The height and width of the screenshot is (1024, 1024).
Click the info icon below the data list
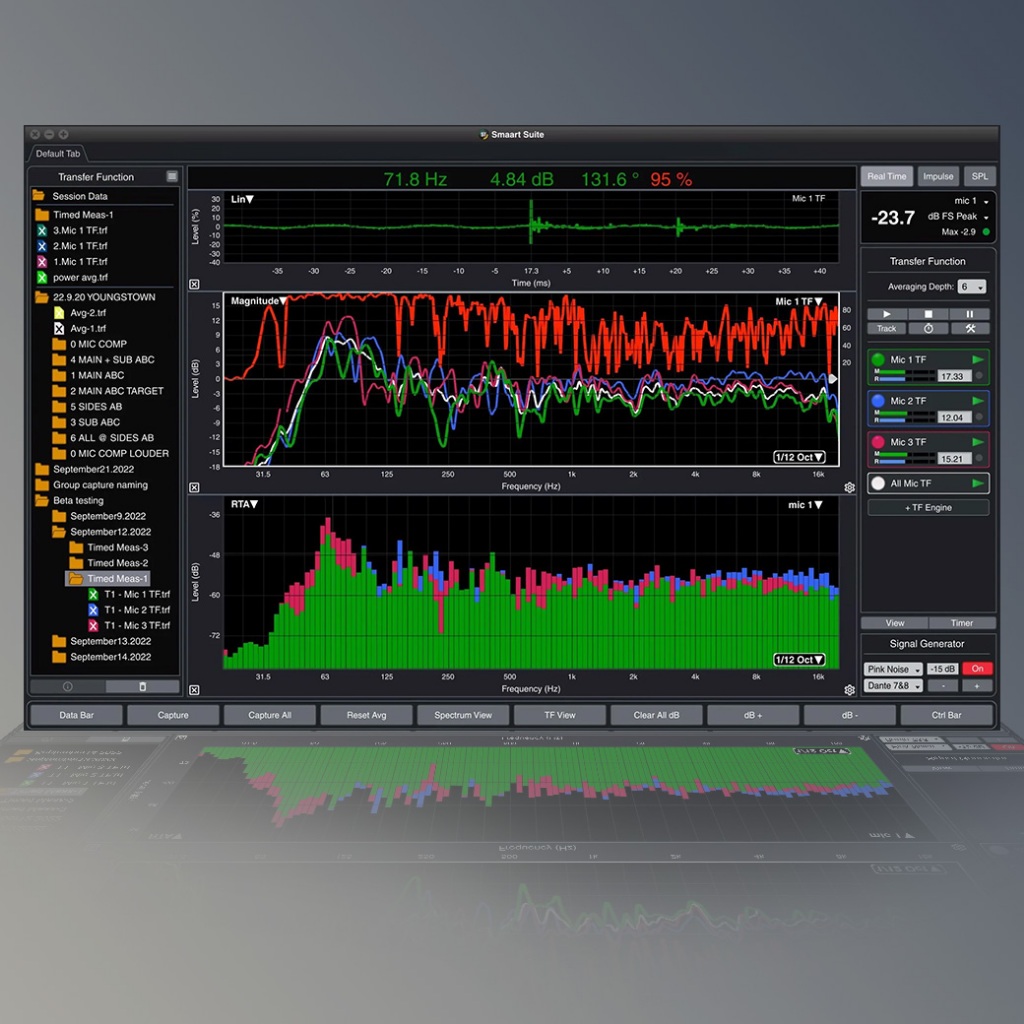[68, 687]
